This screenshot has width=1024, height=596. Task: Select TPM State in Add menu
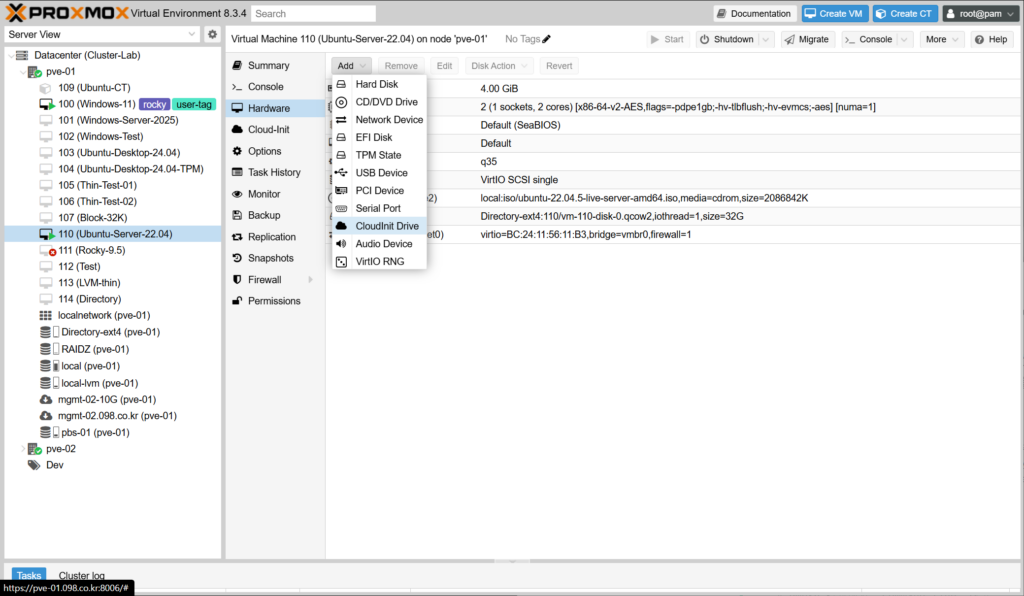[x=378, y=155]
